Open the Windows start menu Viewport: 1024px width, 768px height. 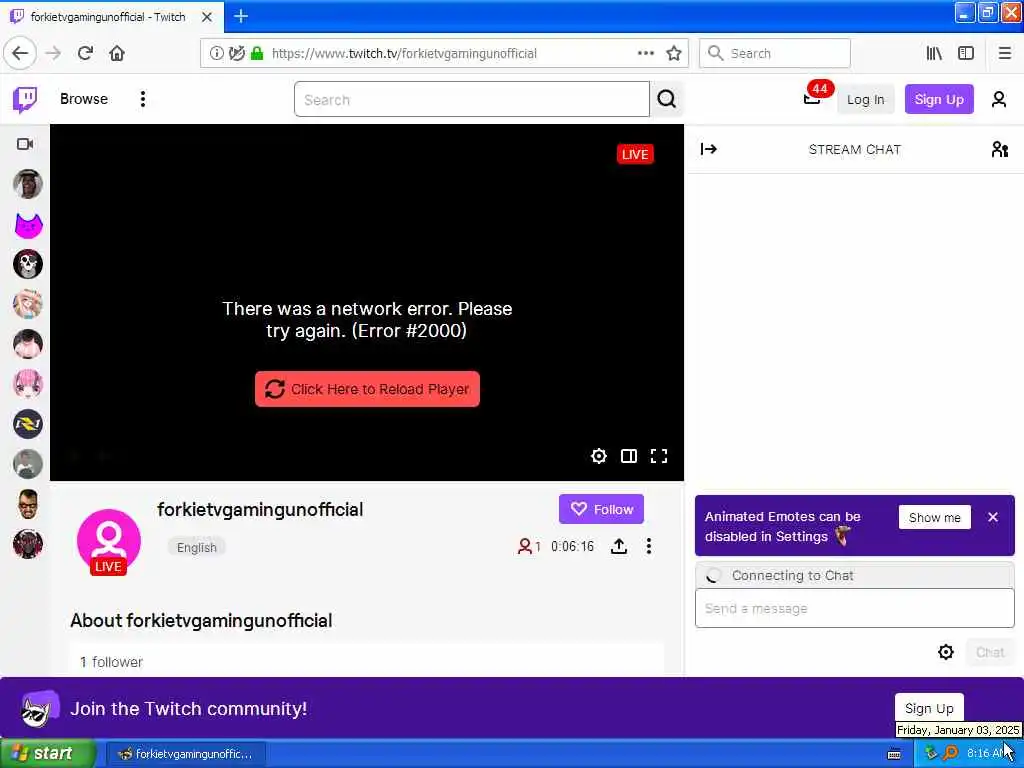click(47, 754)
